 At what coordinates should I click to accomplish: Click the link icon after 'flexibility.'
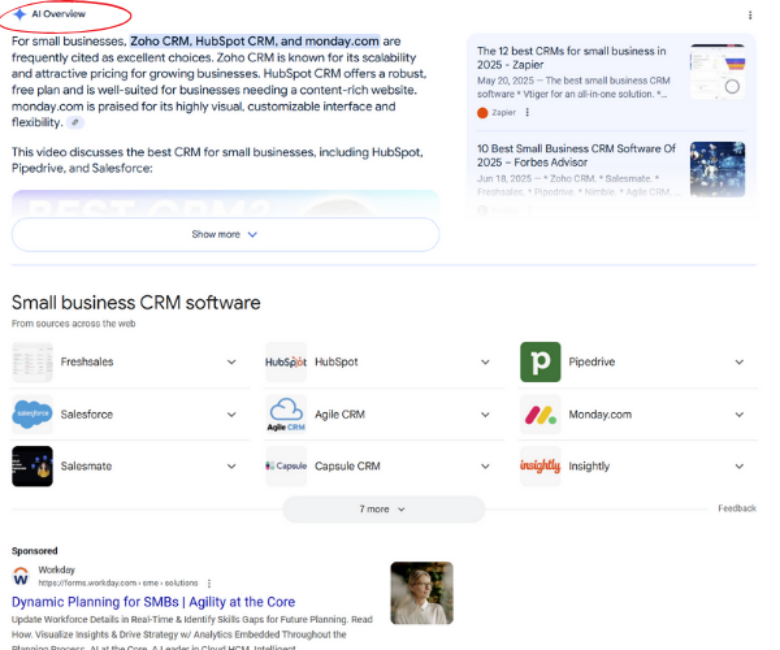coord(75,122)
